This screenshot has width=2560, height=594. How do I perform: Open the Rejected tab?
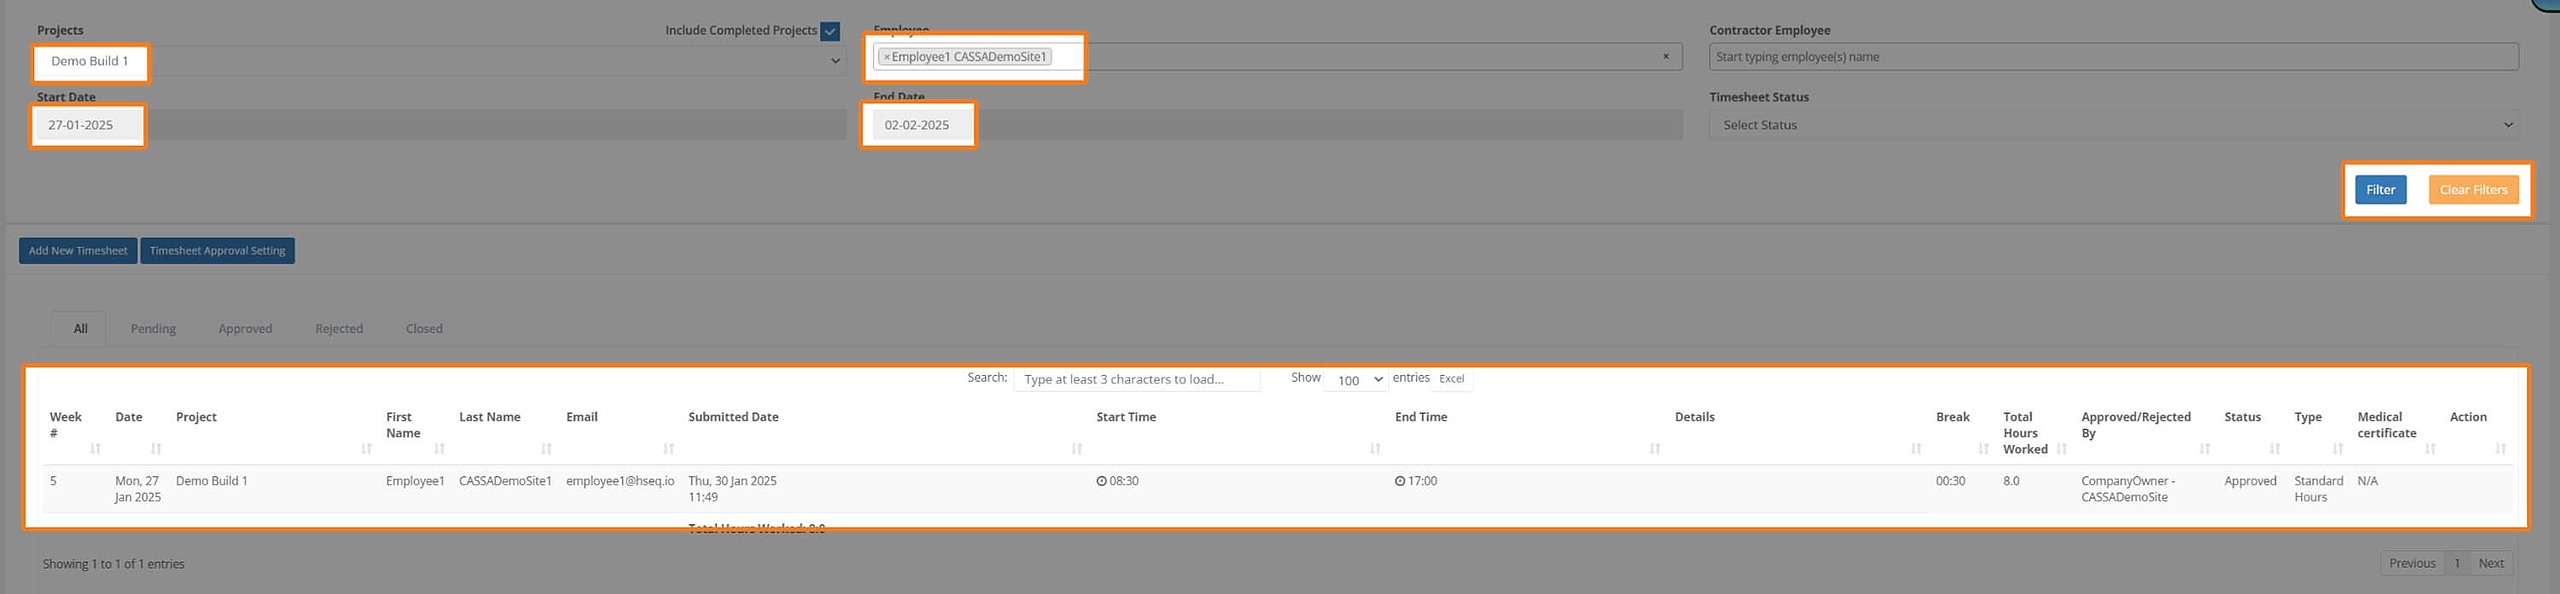coord(339,329)
